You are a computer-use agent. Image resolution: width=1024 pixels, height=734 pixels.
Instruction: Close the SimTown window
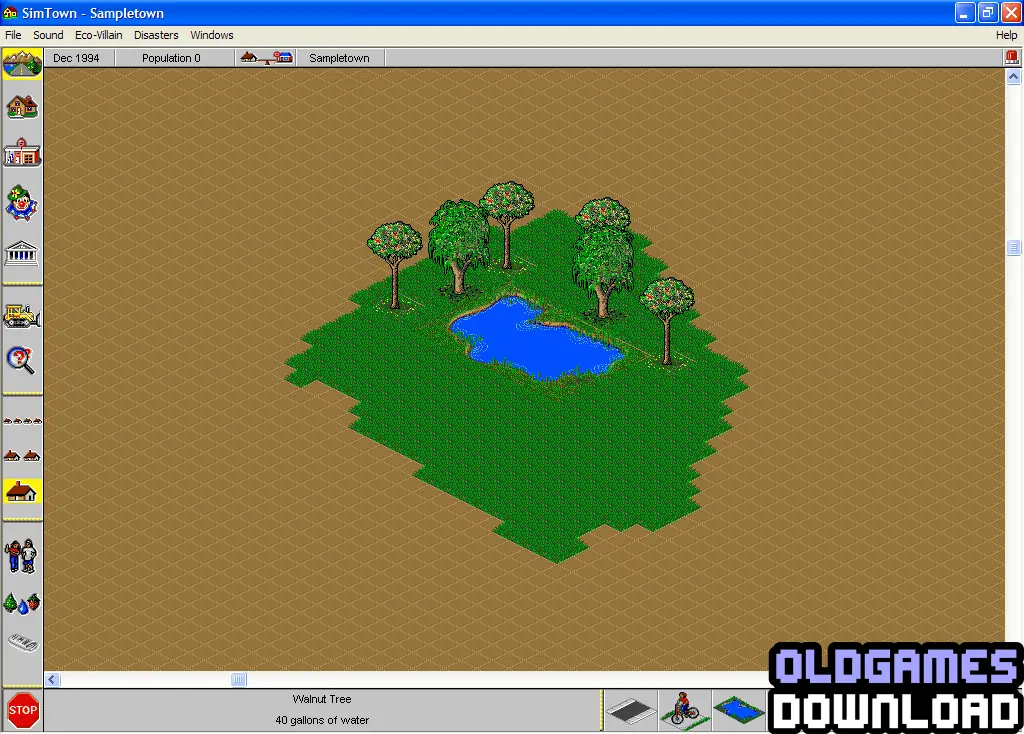coord(1011,12)
